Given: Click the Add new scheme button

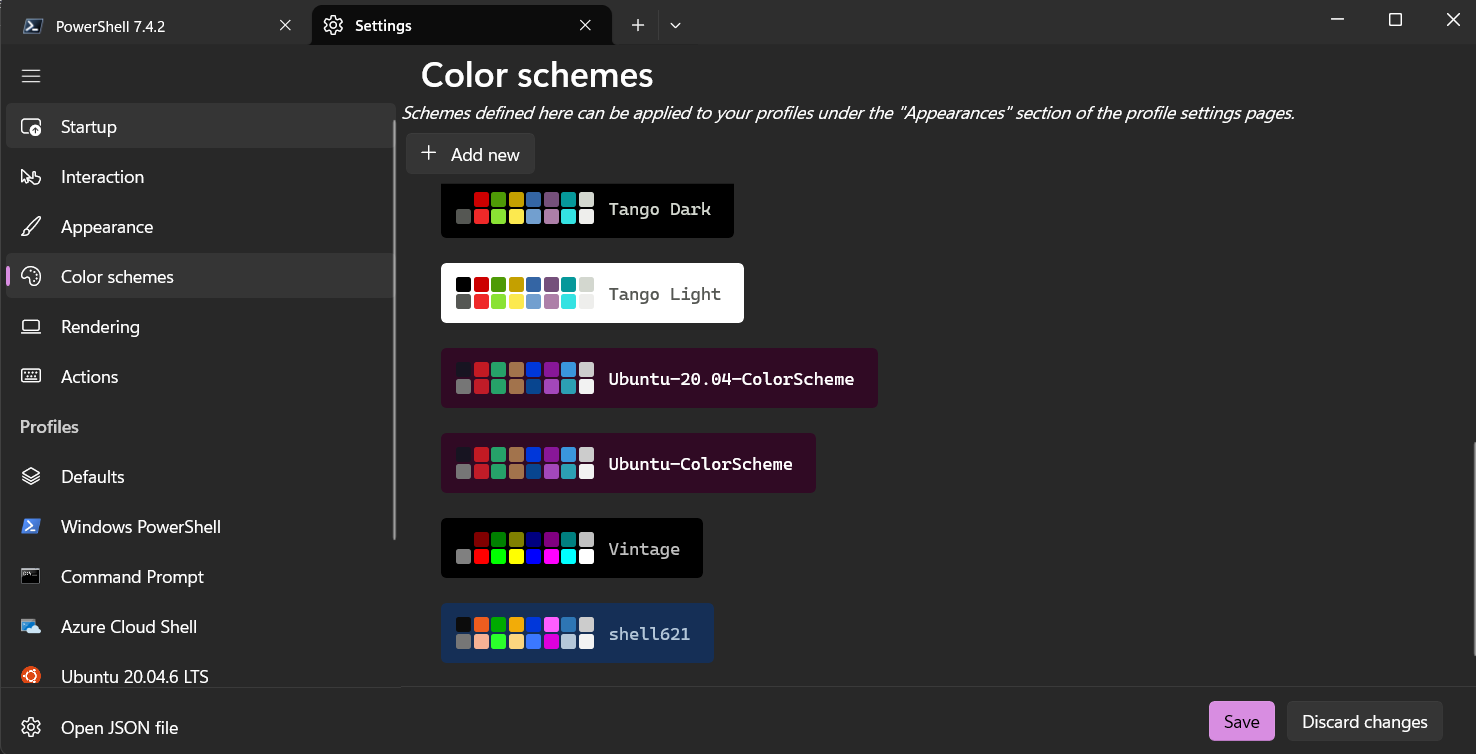Looking at the screenshot, I should pyautogui.click(x=470, y=153).
